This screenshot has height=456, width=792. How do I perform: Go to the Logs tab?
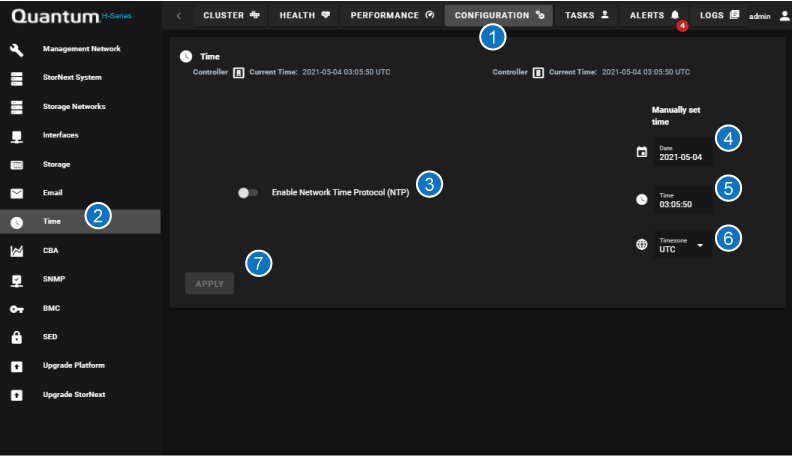(x=720, y=16)
